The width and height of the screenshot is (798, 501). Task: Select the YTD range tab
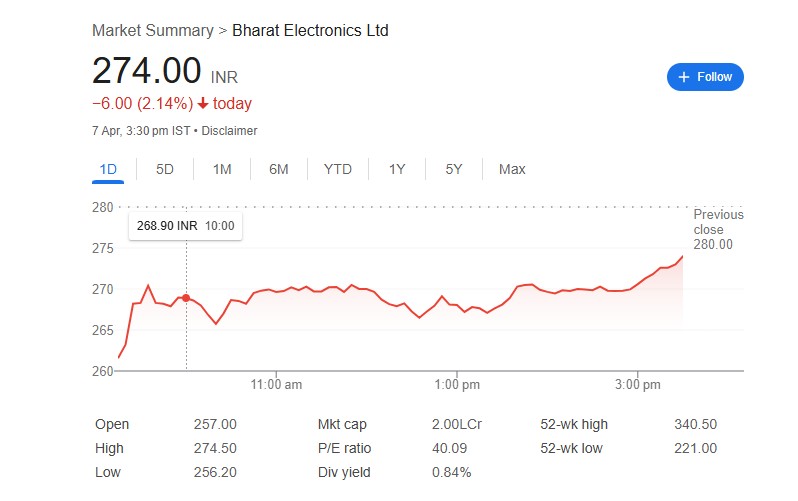tap(338, 169)
